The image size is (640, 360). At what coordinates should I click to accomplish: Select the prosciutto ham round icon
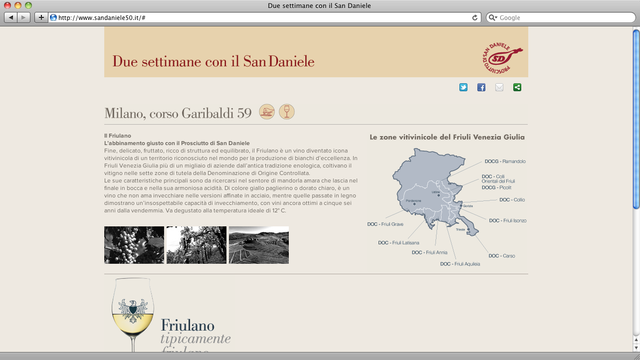(267, 112)
